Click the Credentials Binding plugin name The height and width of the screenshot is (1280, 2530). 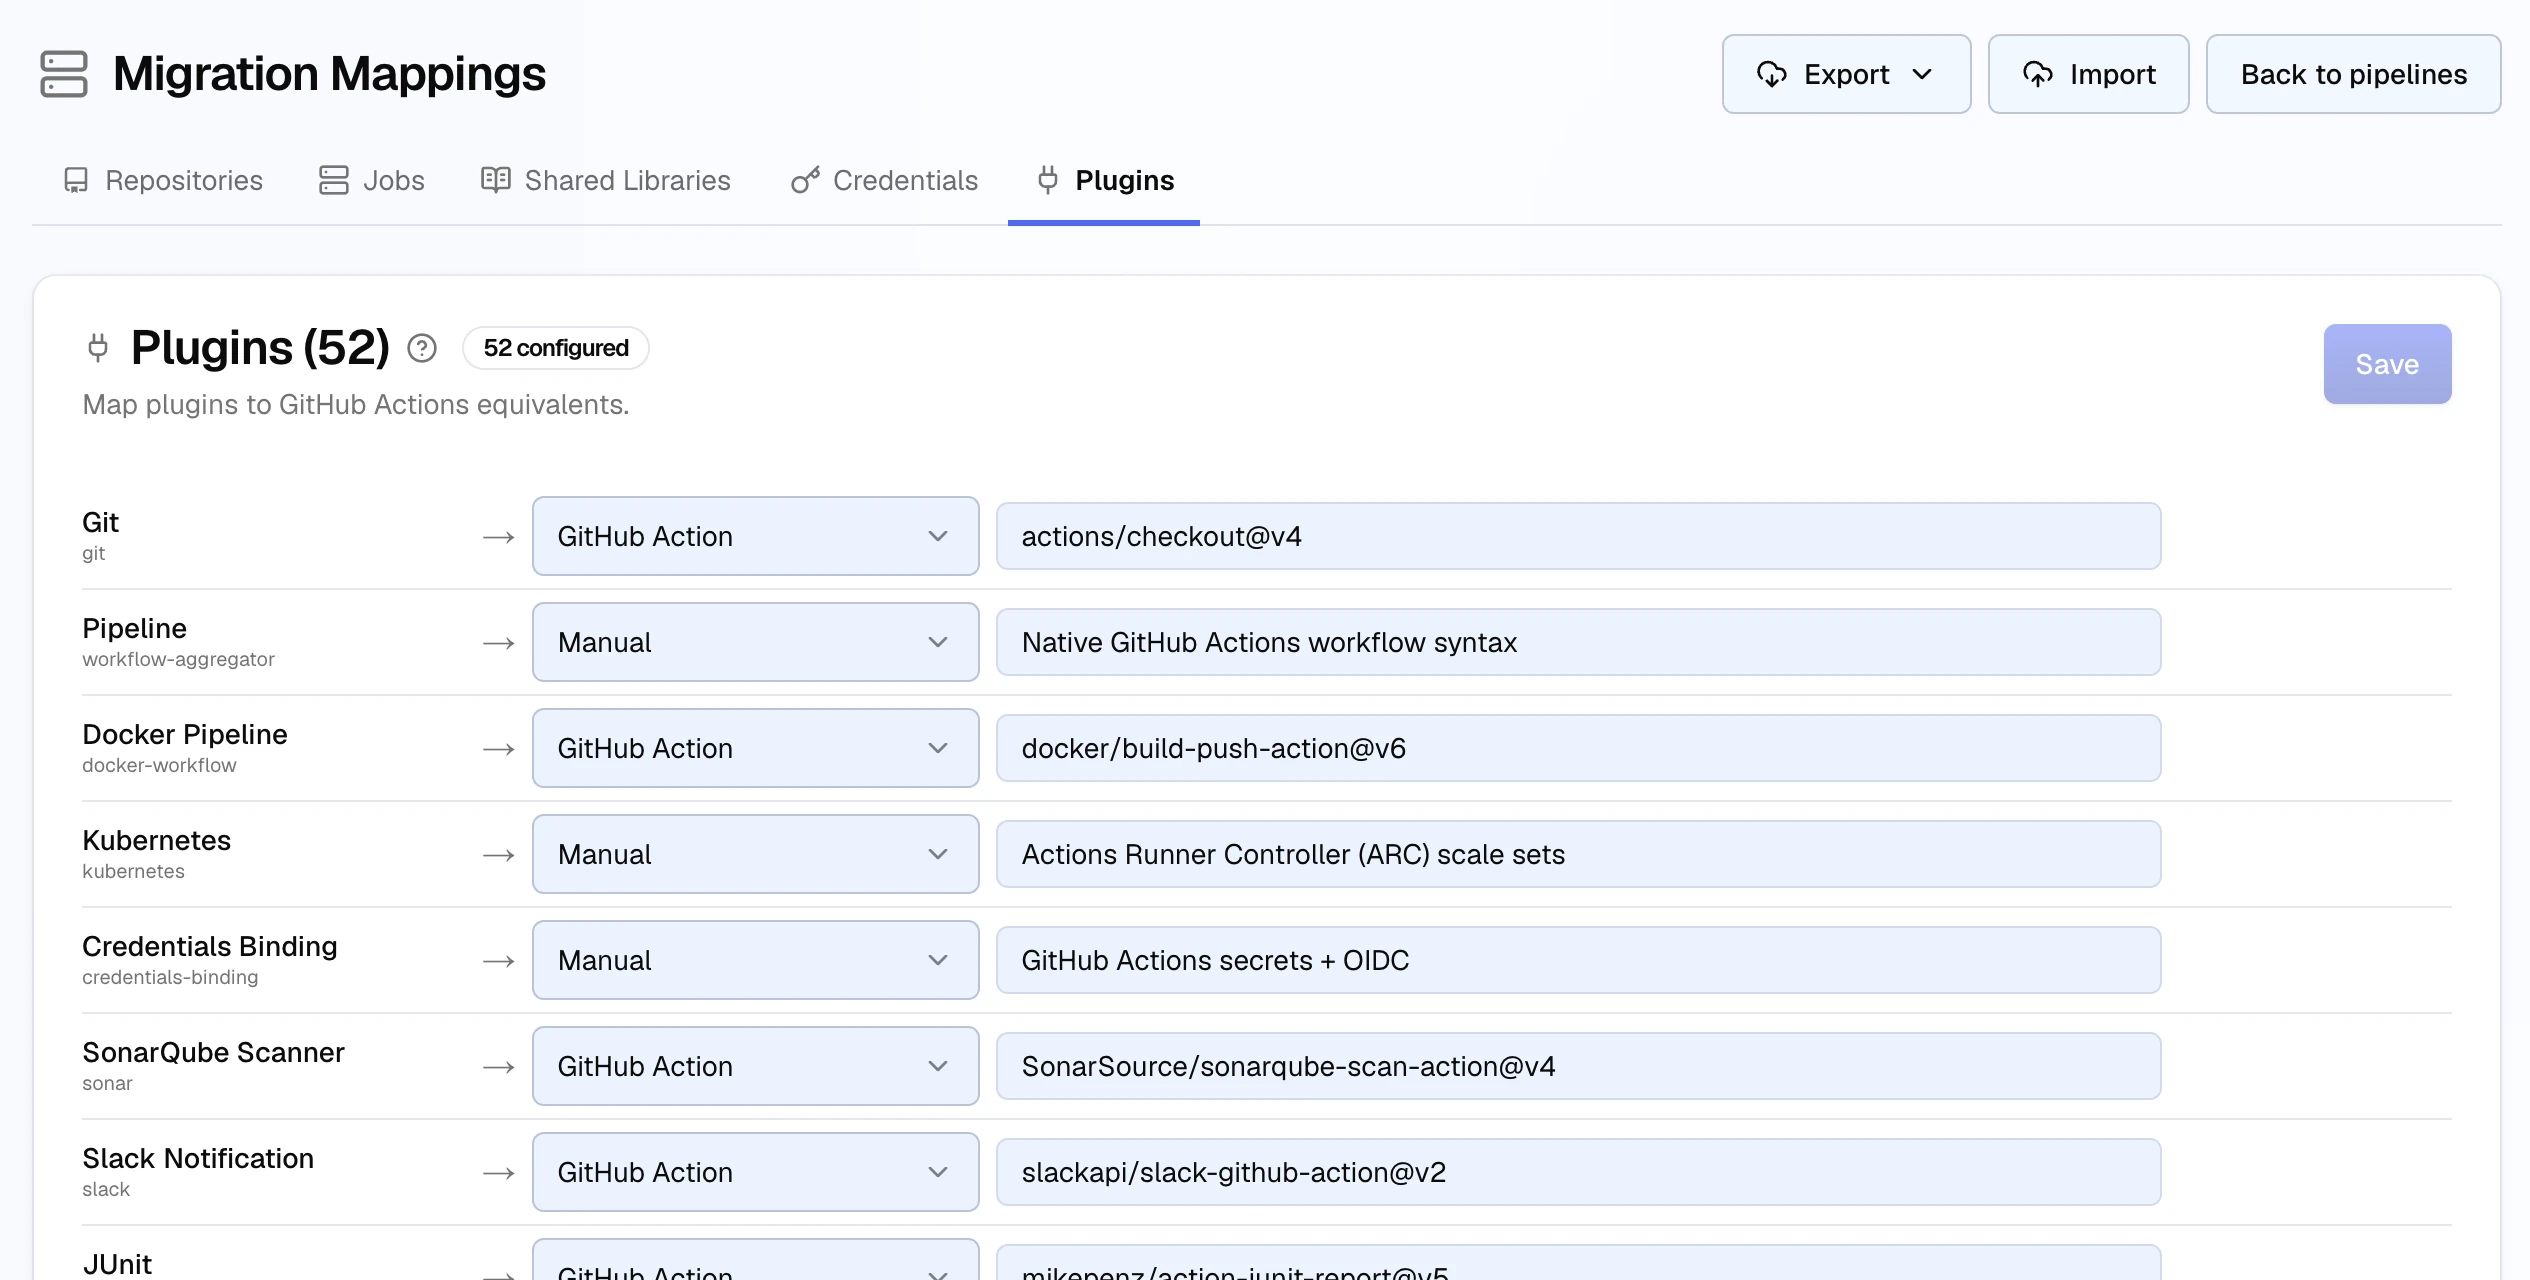pyautogui.click(x=210, y=946)
